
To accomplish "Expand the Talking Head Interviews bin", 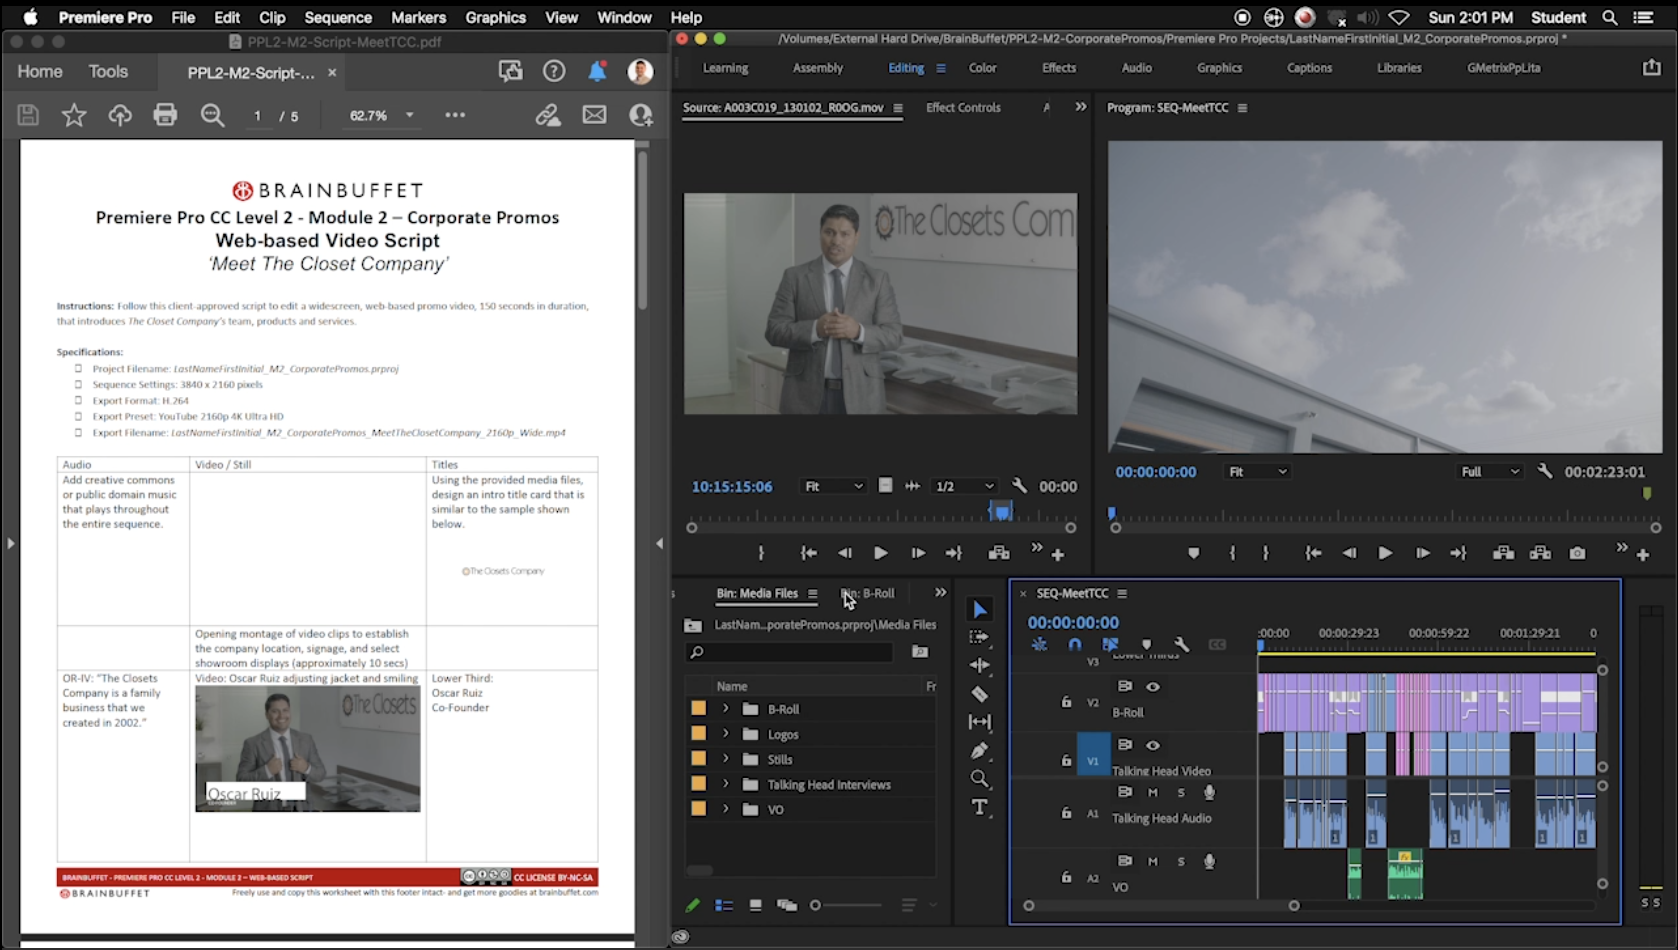I will point(726,784).
